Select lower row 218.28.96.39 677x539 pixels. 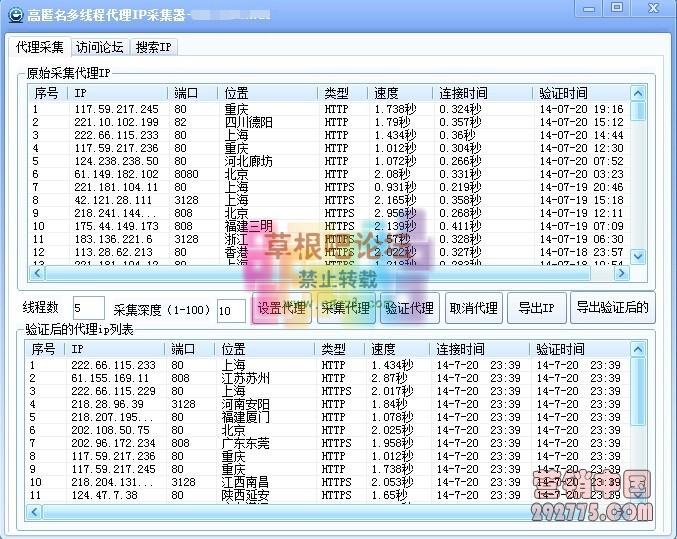pyautogui.click(x=328, y=404)
